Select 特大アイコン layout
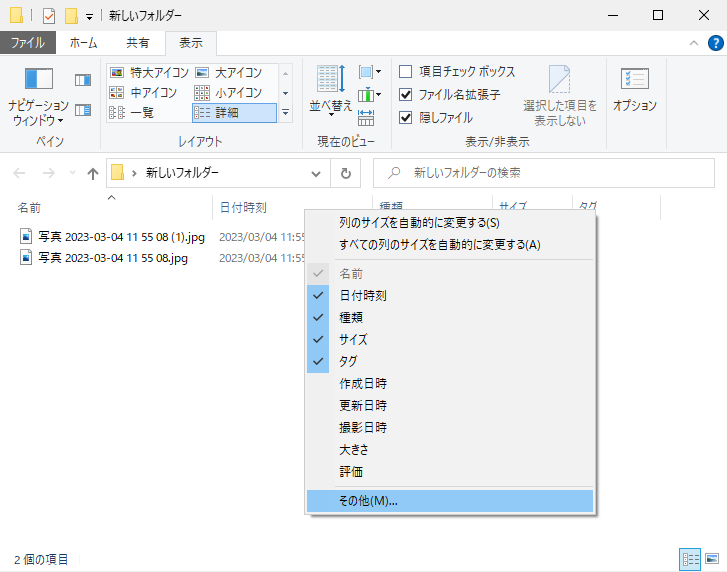The height and width of the screenshot is (572, 727). point(149,73)
